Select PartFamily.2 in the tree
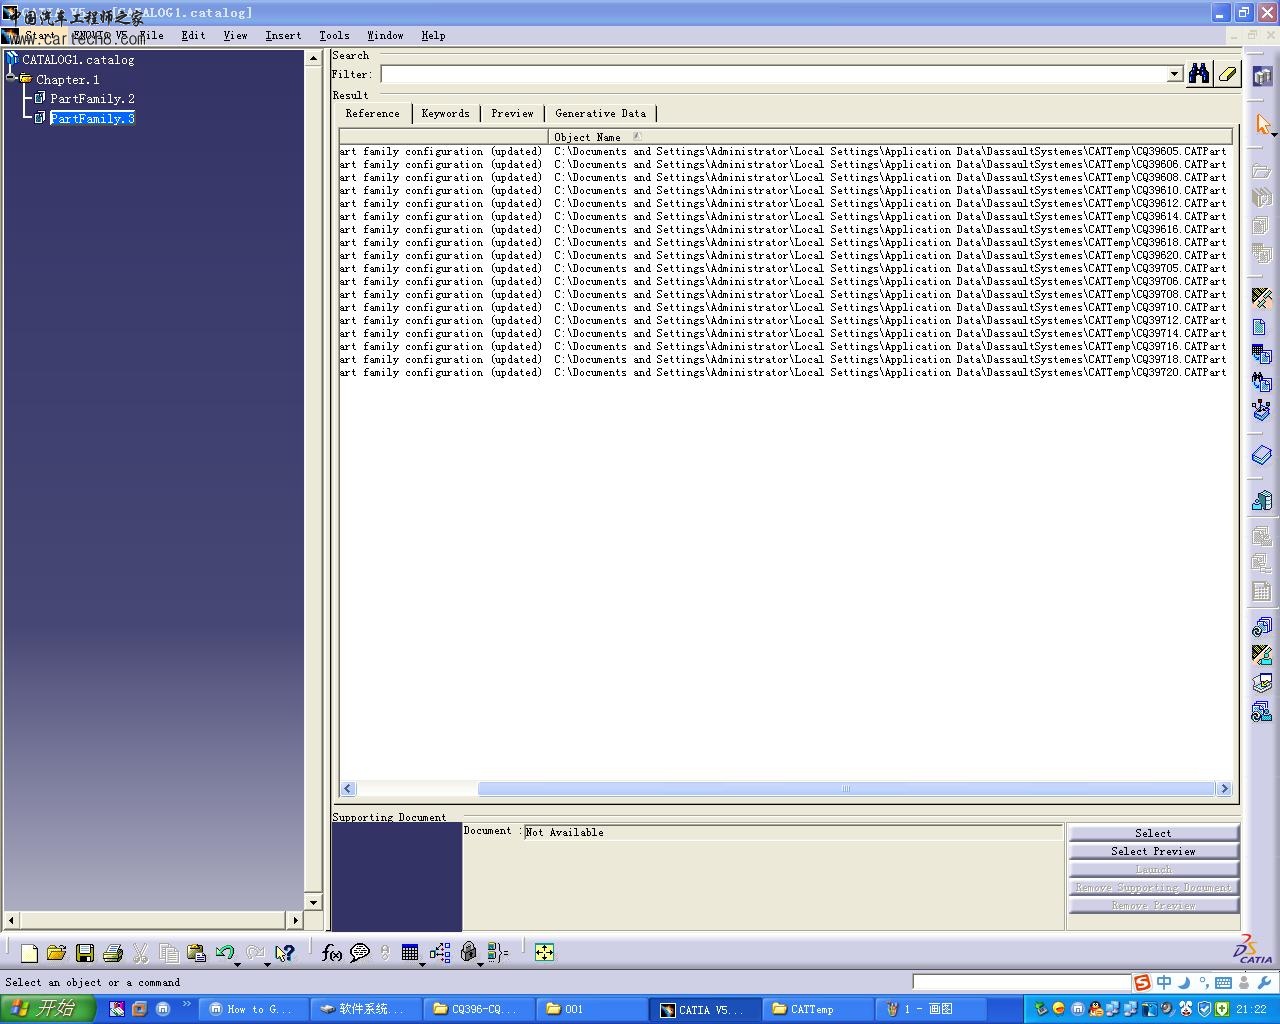 pyautogui.click(x=92, y=99)
